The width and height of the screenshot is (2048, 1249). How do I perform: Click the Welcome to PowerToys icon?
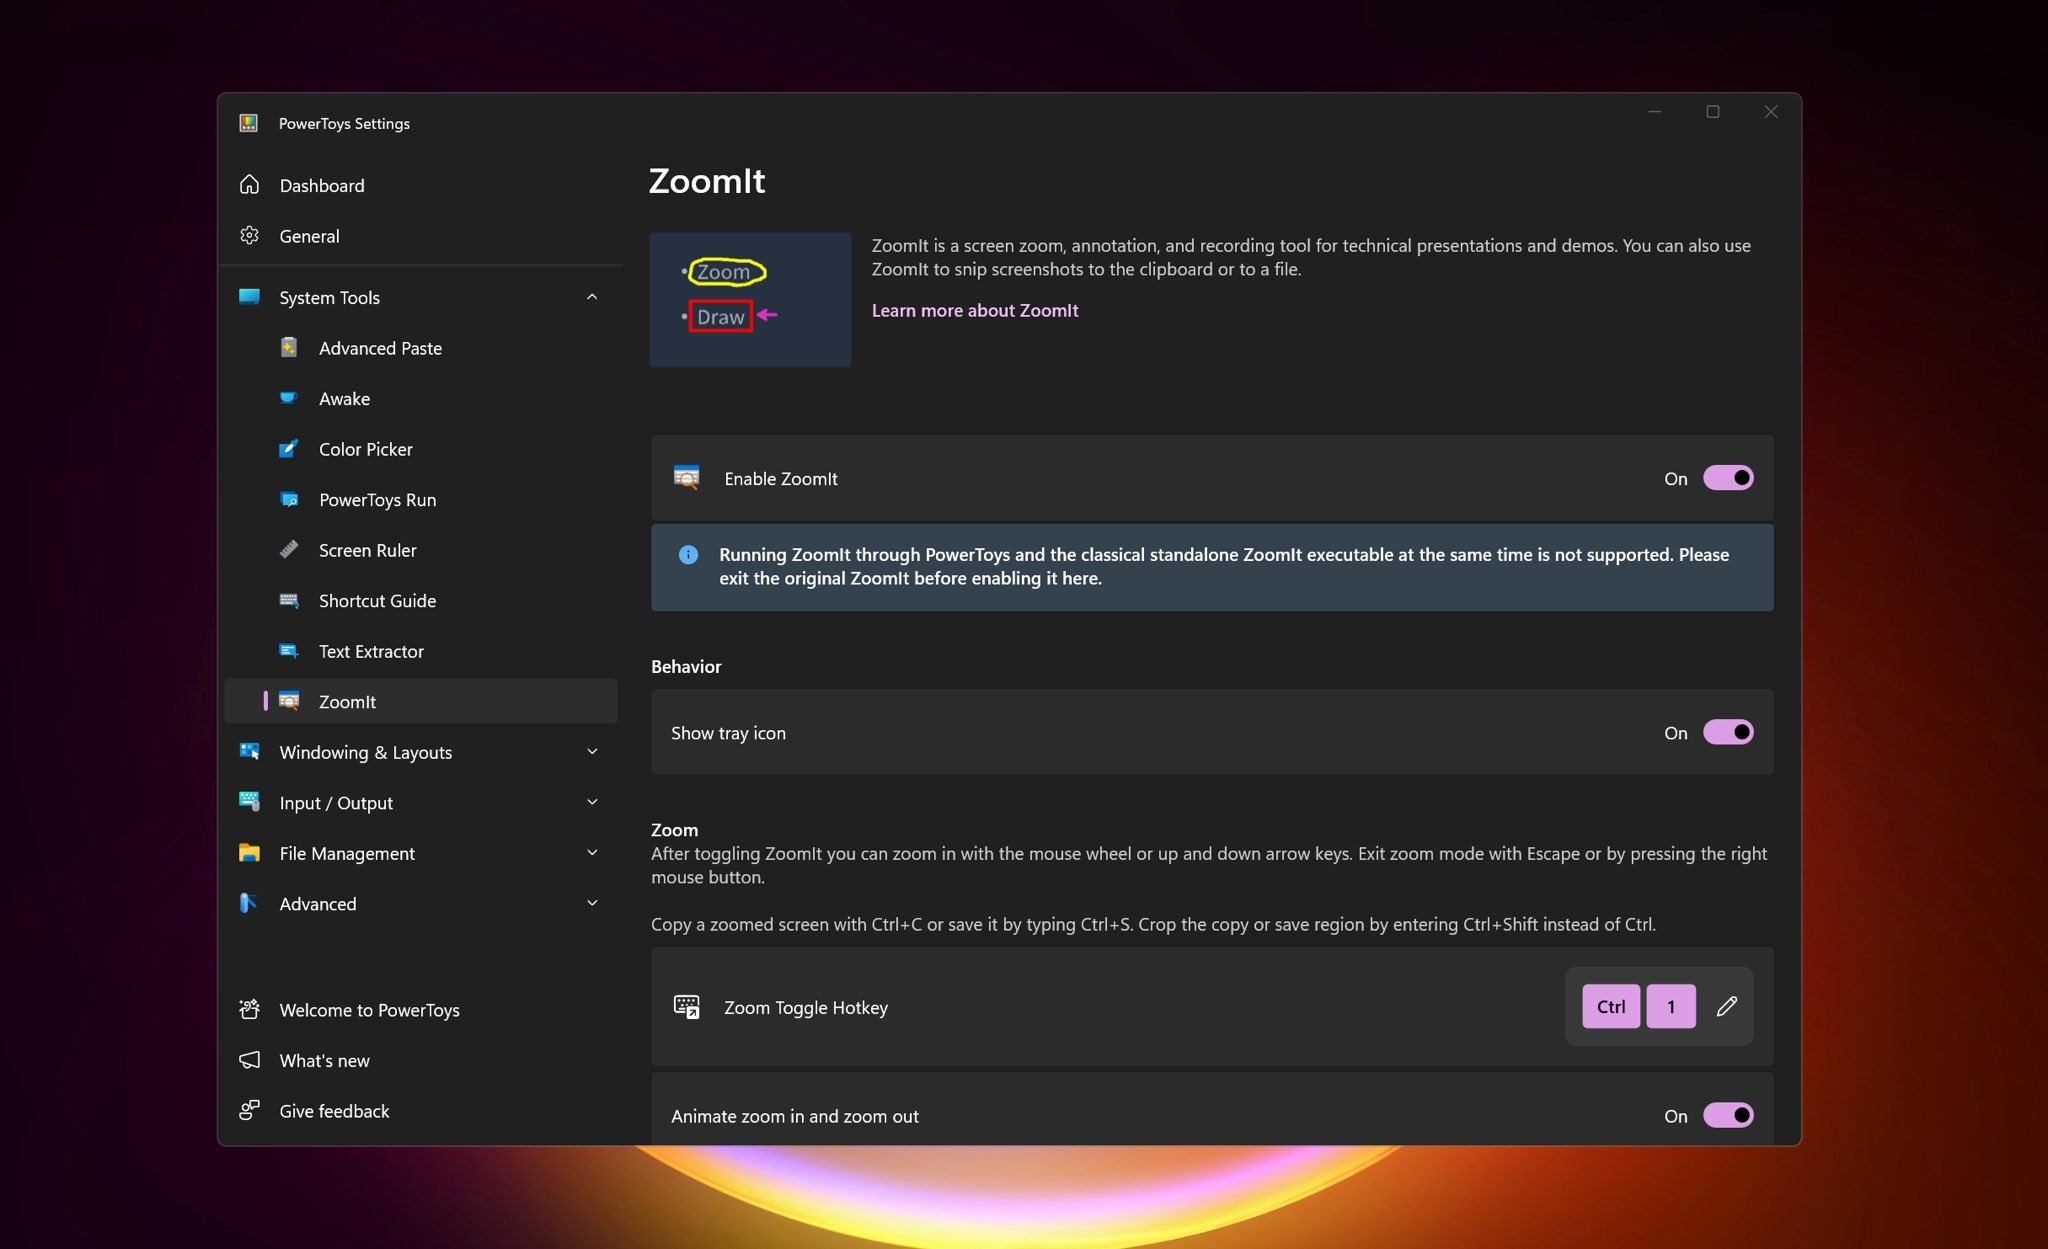(x=249, y=1009)
